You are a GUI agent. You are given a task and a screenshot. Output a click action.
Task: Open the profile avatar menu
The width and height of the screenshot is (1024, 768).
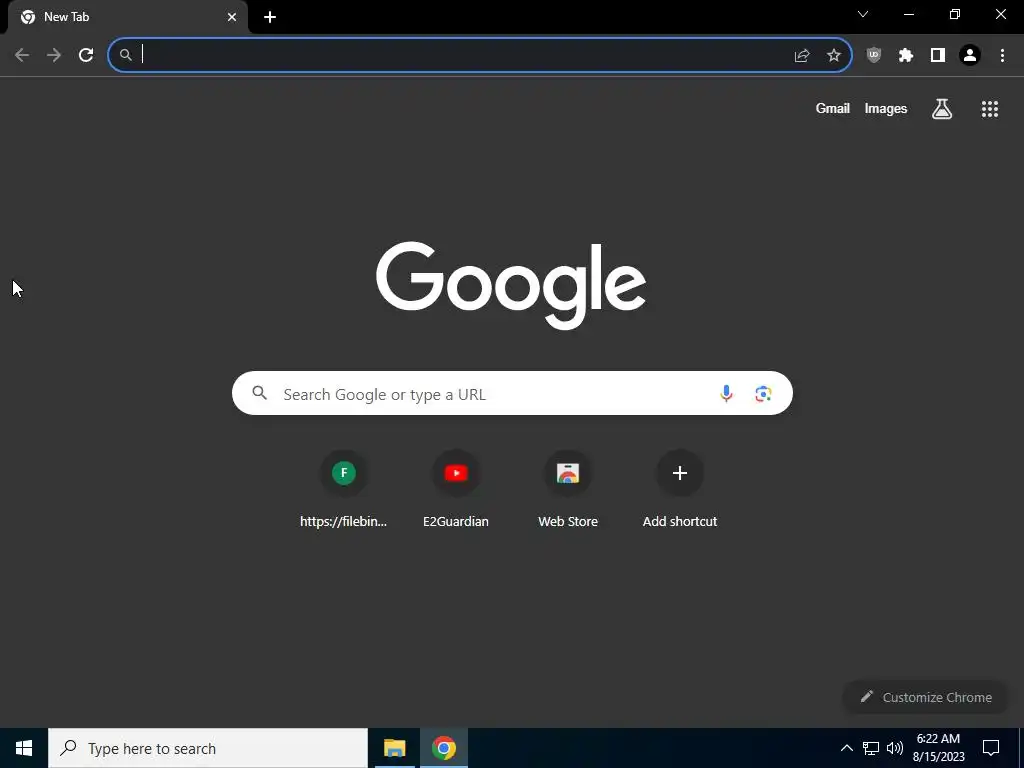[x=970, y=56]
